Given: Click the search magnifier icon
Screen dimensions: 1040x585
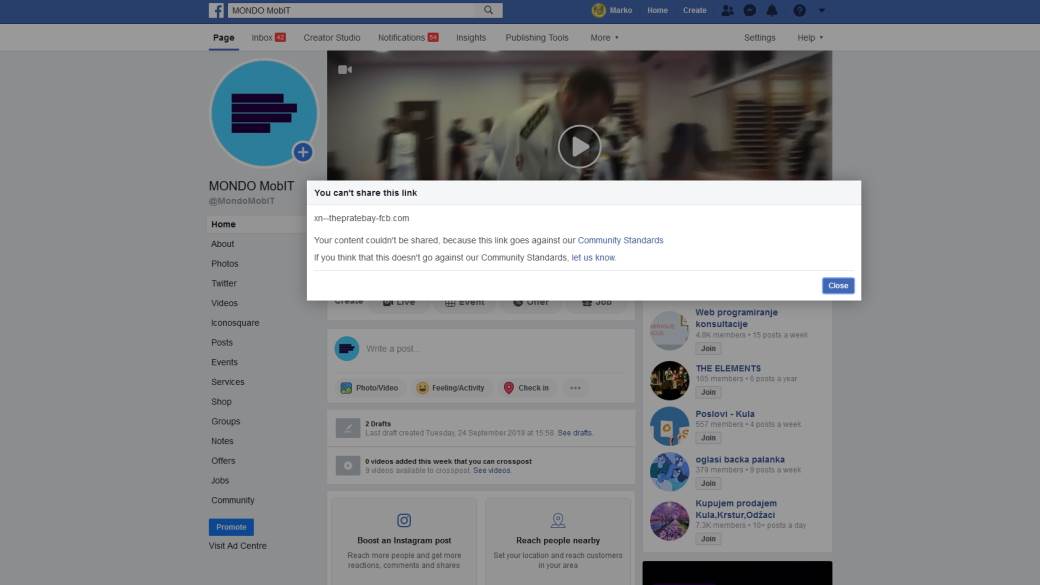Looking at the screenshot, I should (x=489, y=10).
